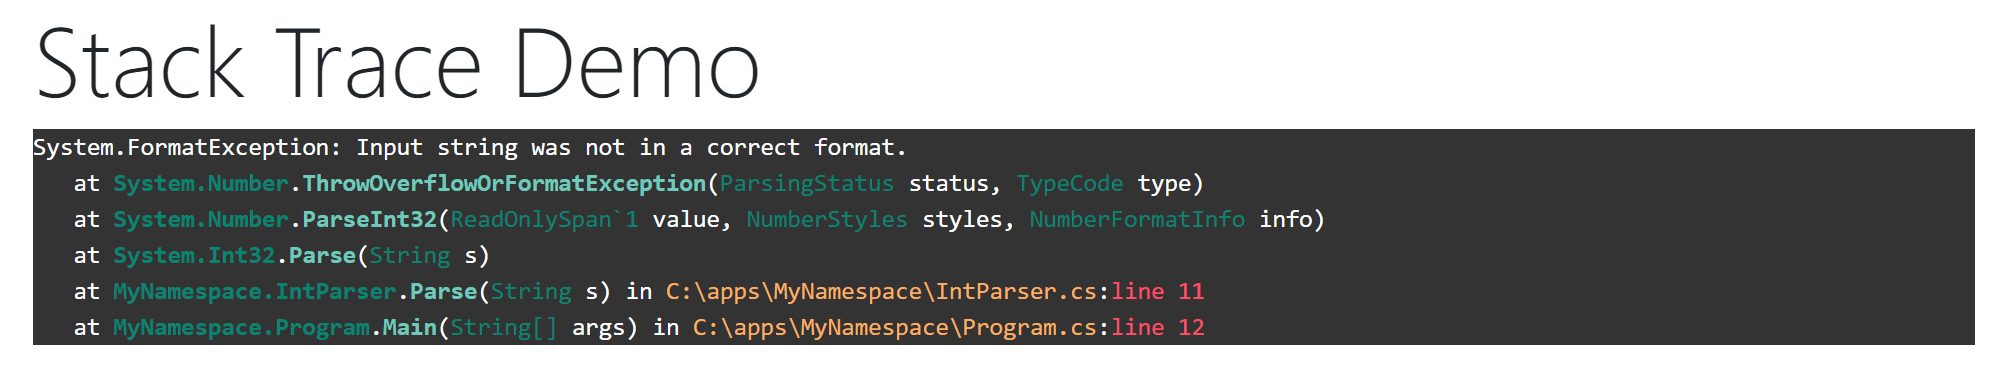Click the "NumberStyles" parameter type
Viewport: 2009px width, 384px height.
pyautogui.click(x=827, y=220)
